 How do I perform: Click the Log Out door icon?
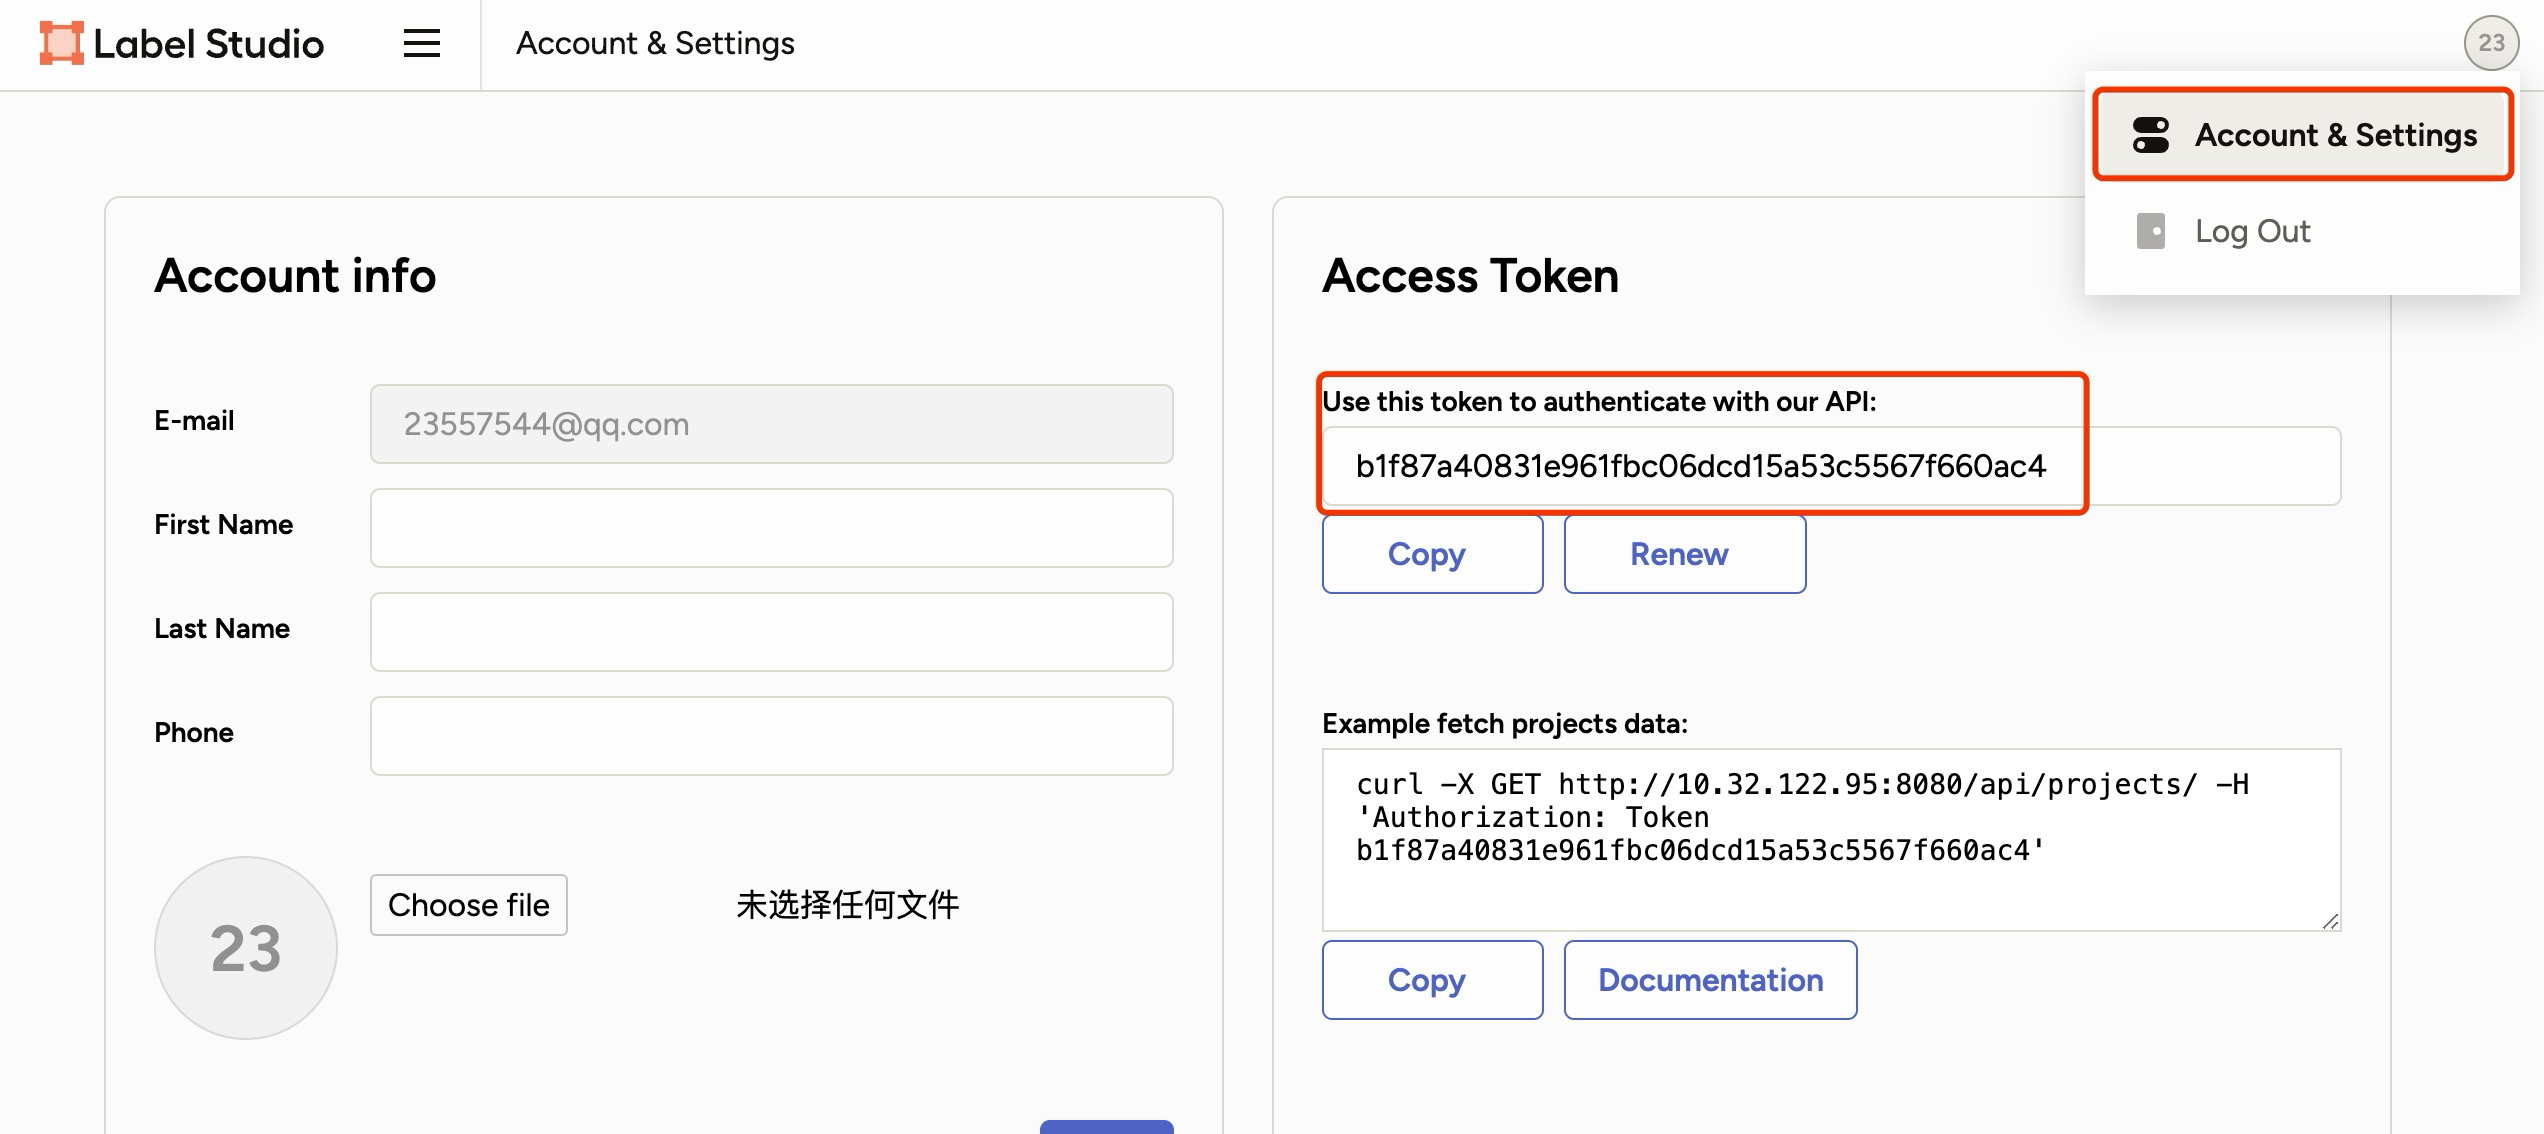click(x=2150, y=231)
